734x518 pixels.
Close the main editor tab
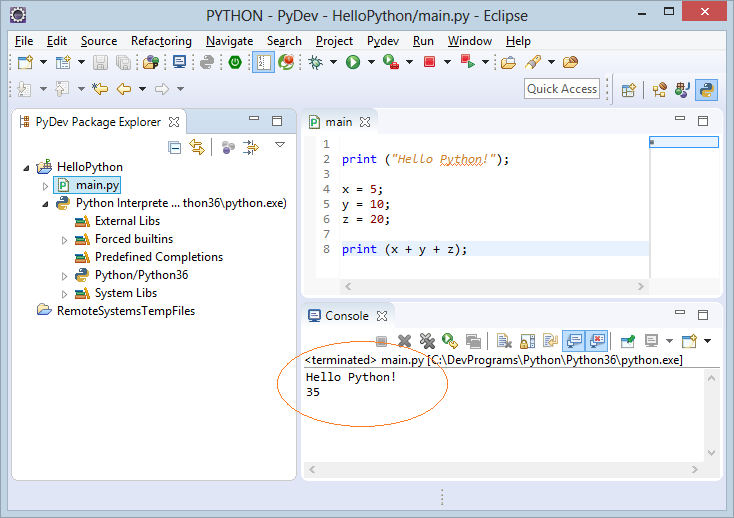pos(365,122)
